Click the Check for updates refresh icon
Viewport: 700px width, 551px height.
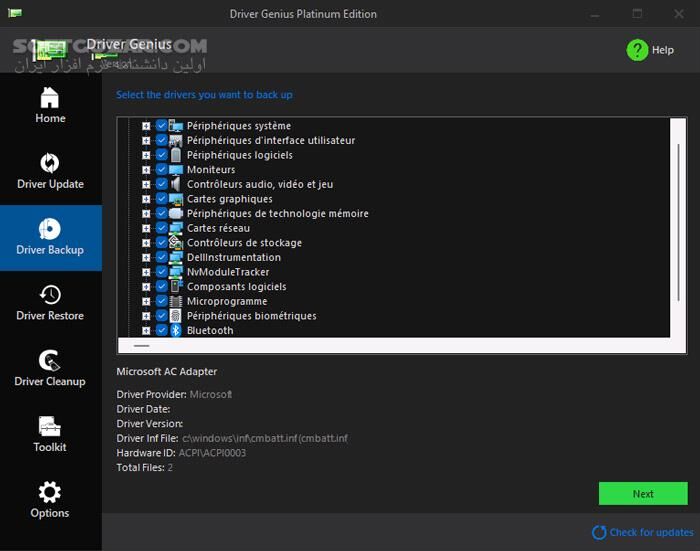(x=599, y=532)
